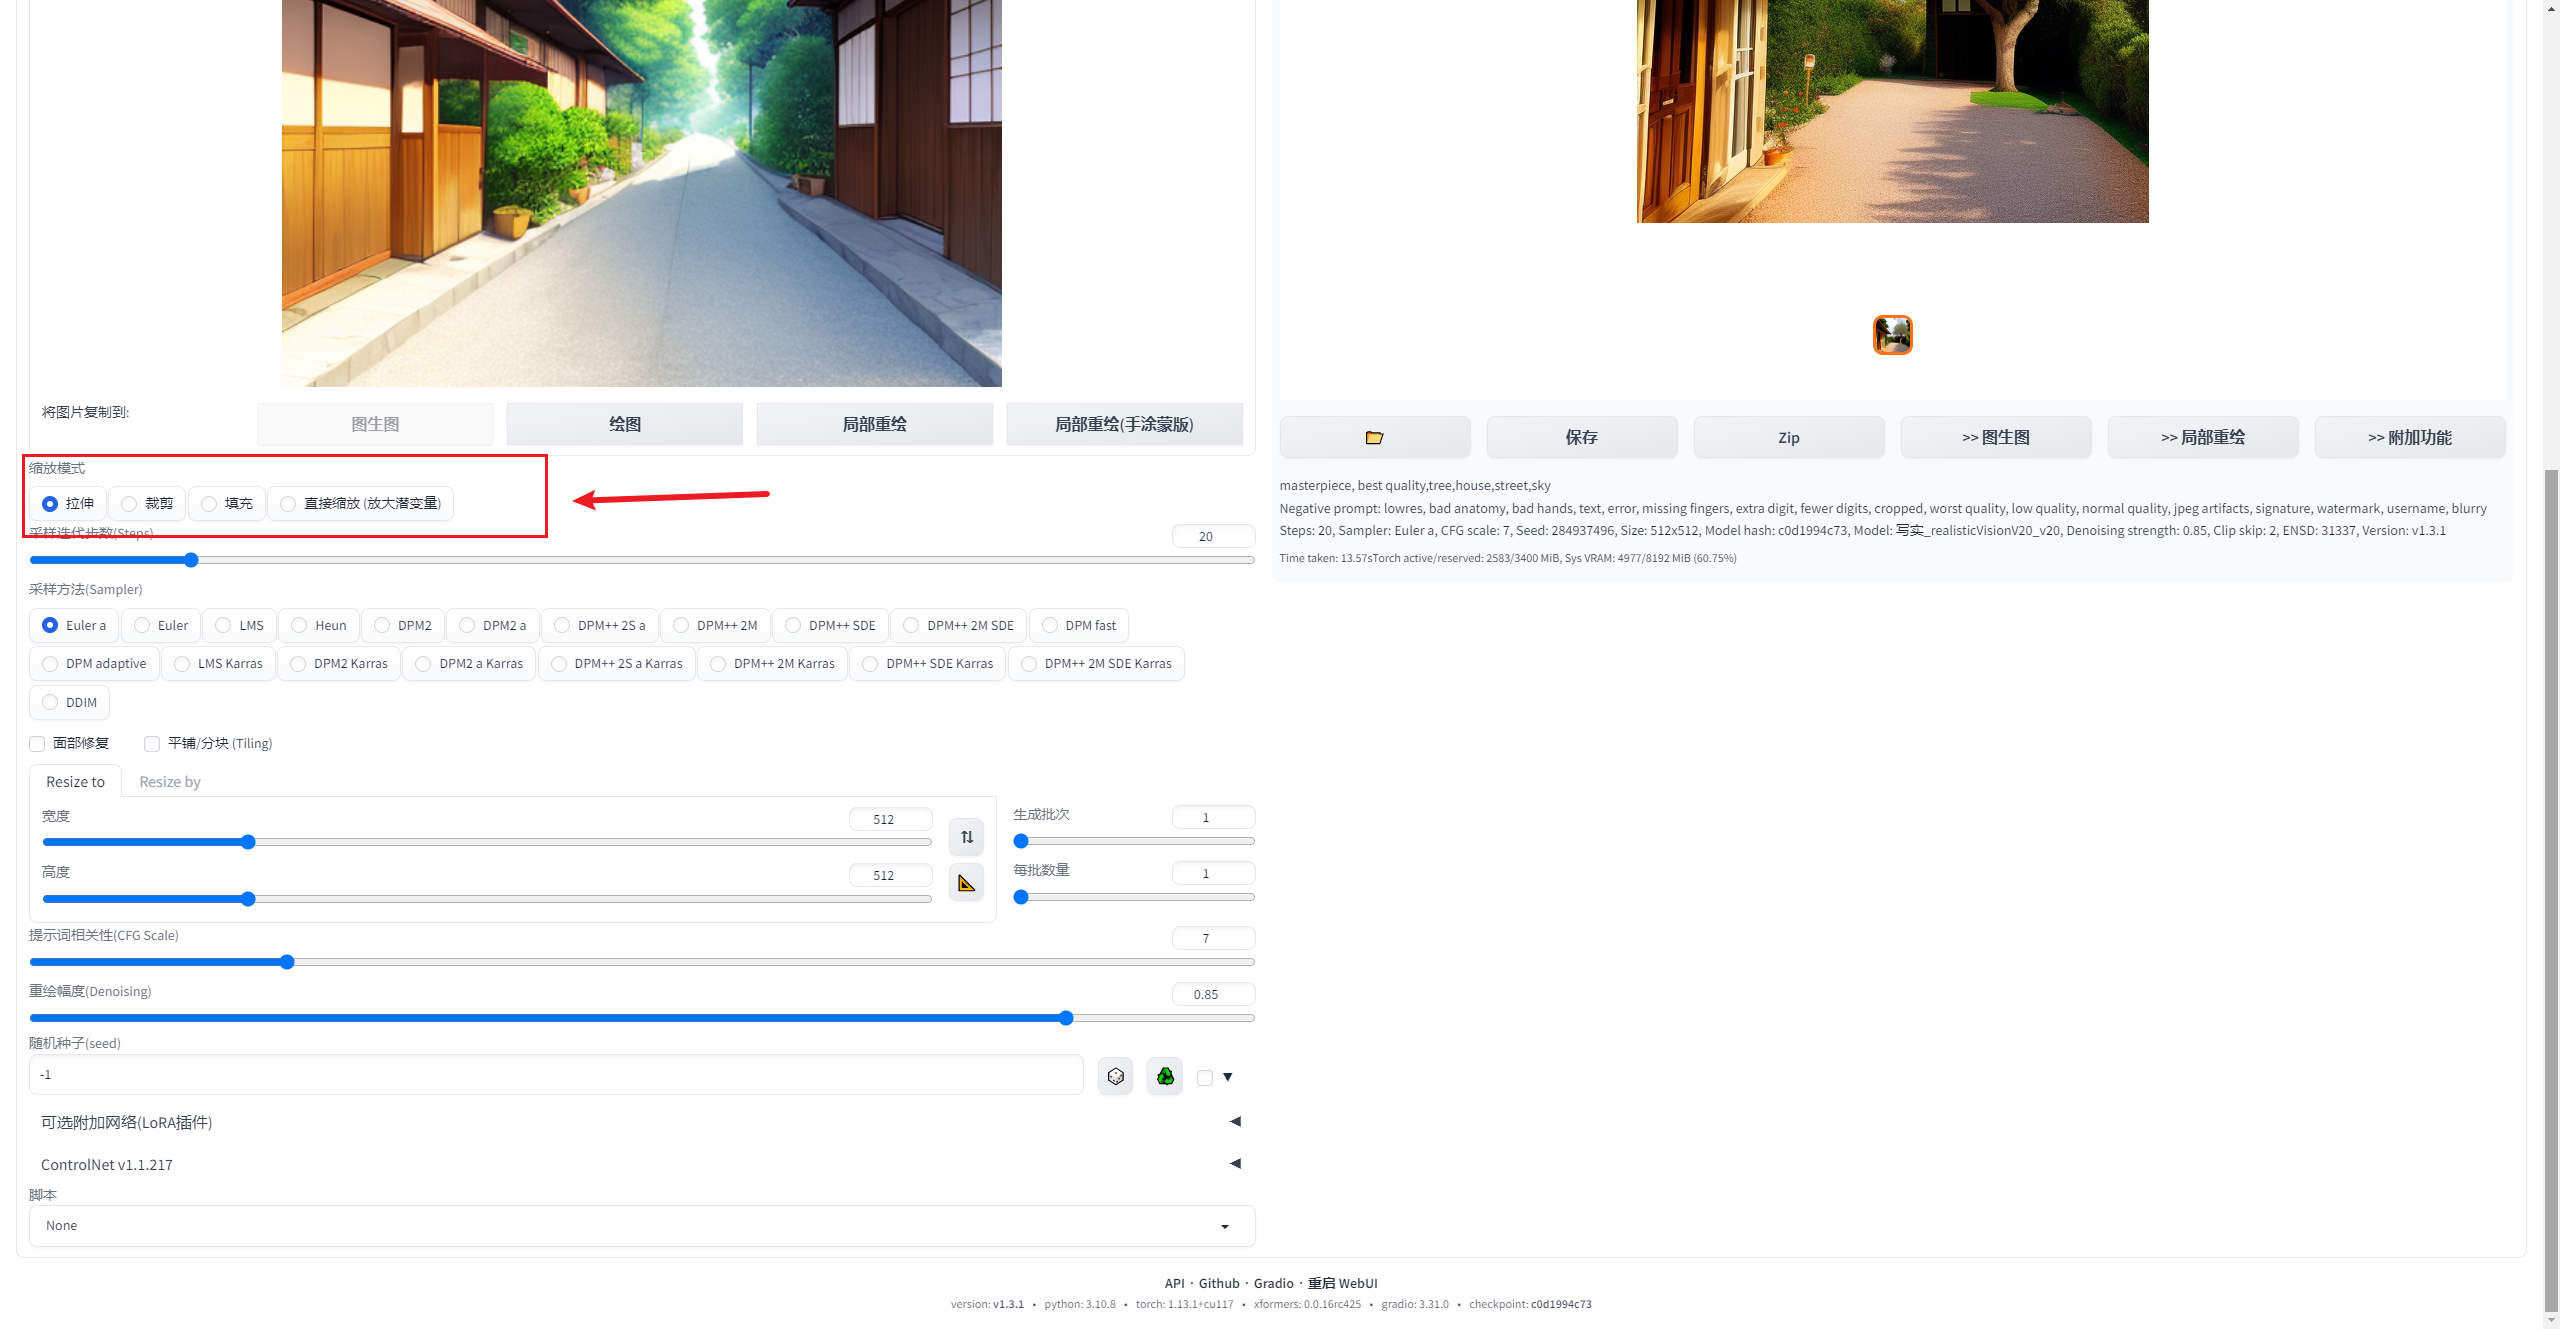Click the open folder icon button
The image size is (2560, 1329).
tap(1374, 438)
